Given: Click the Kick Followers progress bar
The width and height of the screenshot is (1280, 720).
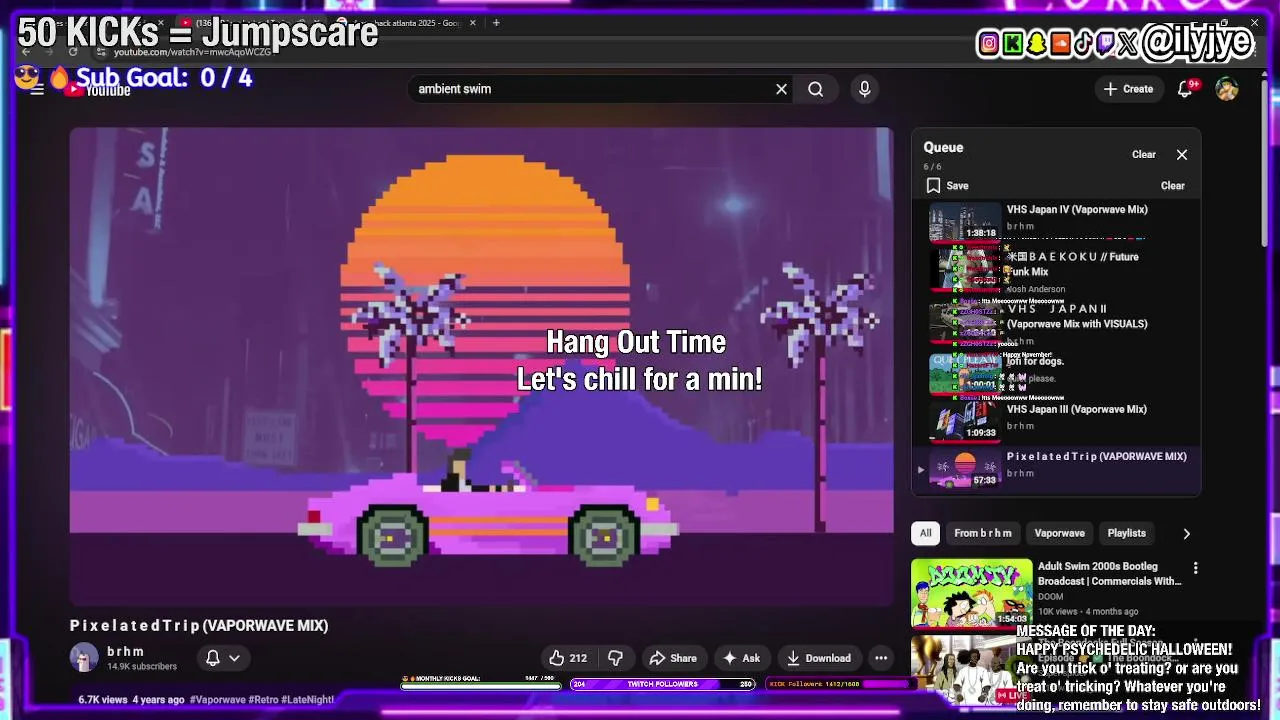Looking at the screenshot, I should 840,684.
